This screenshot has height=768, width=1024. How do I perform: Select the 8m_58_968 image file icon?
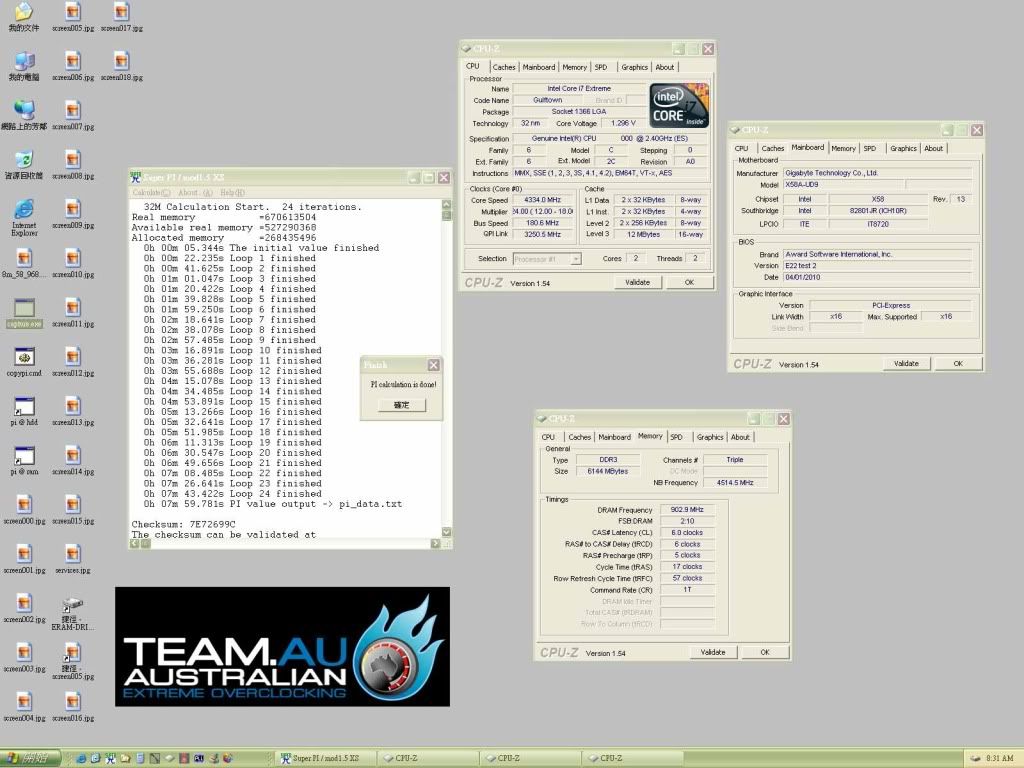pyautogui.click(x=24, y=263)
